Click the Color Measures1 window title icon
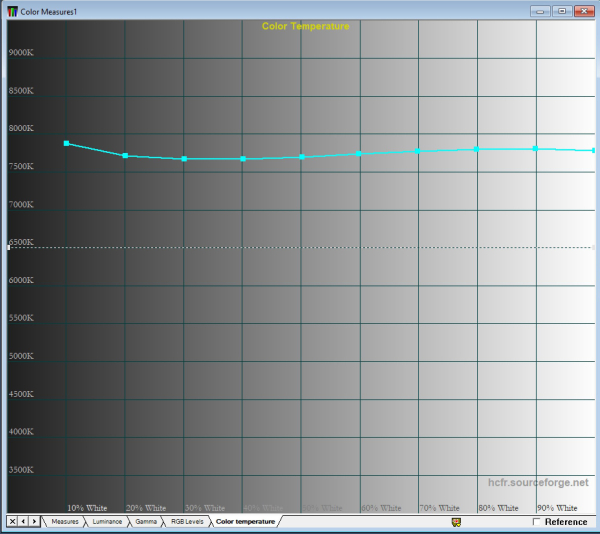600x534 pixels. click(13, 11)
